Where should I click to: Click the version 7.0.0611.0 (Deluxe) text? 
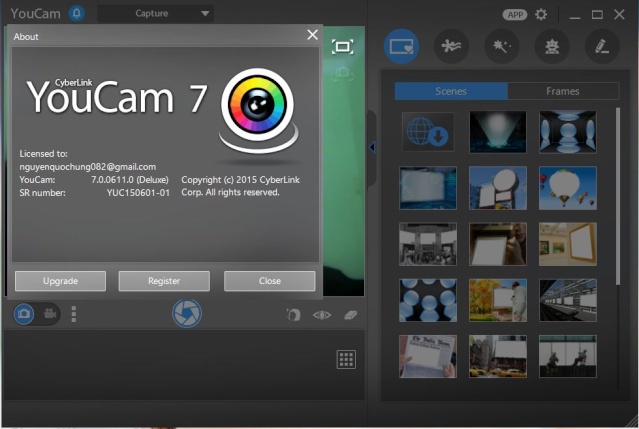pyautogui.click(x=130, y=180)
